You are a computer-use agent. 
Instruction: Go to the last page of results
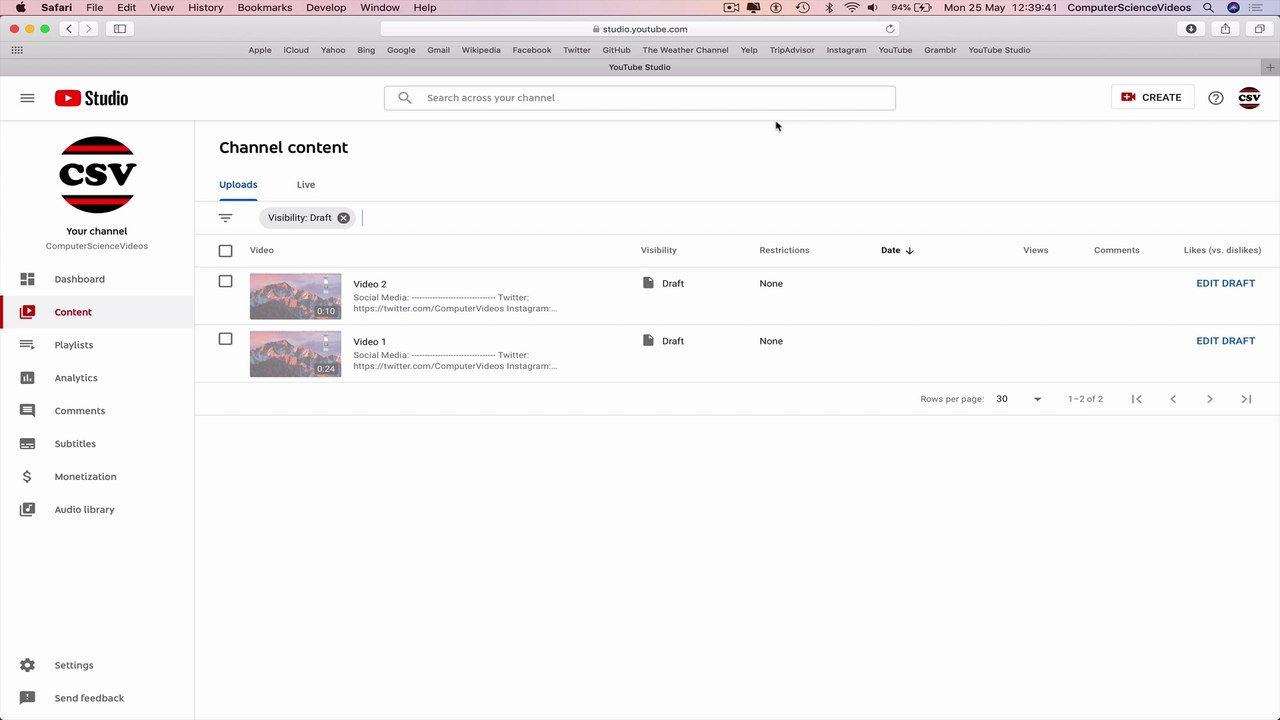coord(1246,399)
